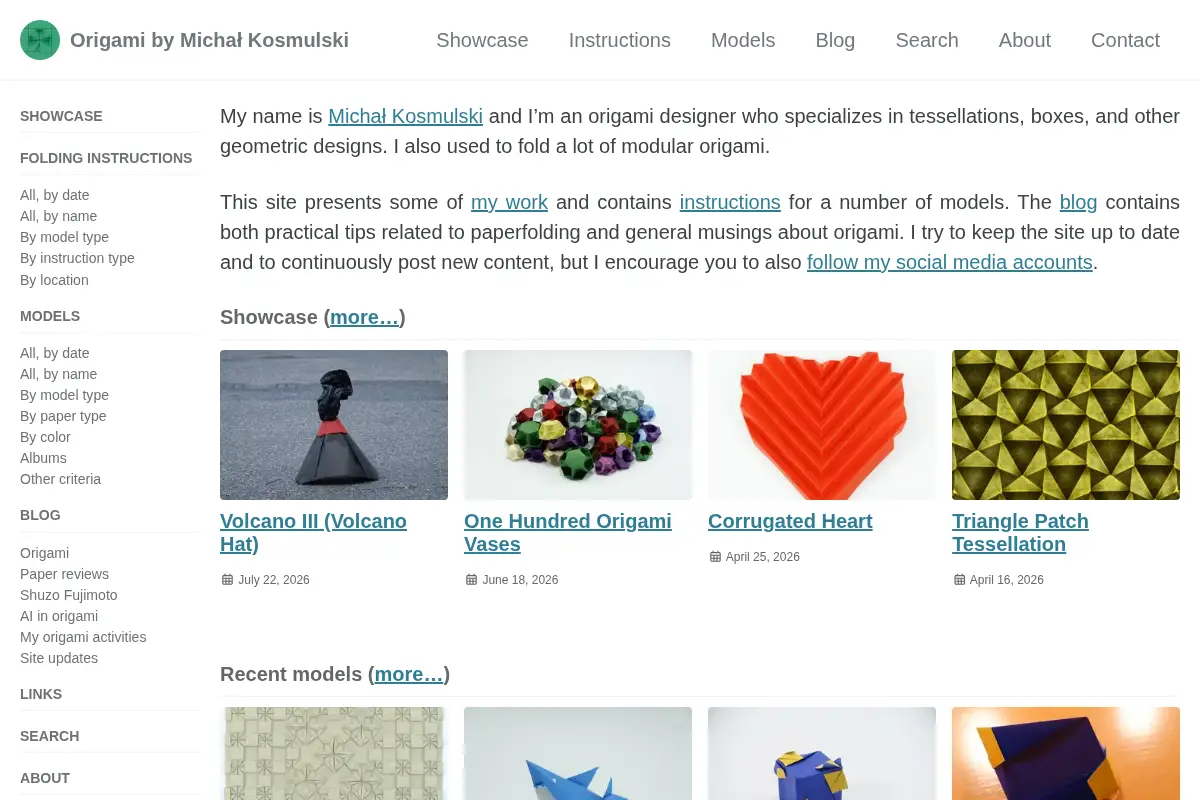
Task: Click calendar icon beside April 16, 2026
Action: click(959, 580)
